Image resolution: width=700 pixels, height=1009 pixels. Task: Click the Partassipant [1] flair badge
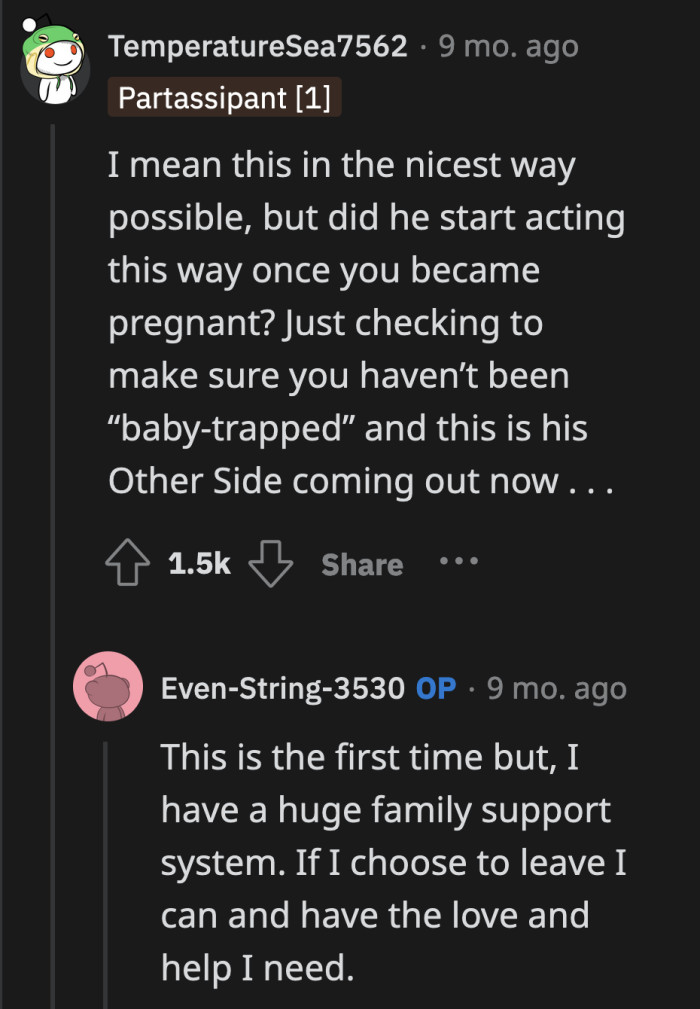point(224,98)
